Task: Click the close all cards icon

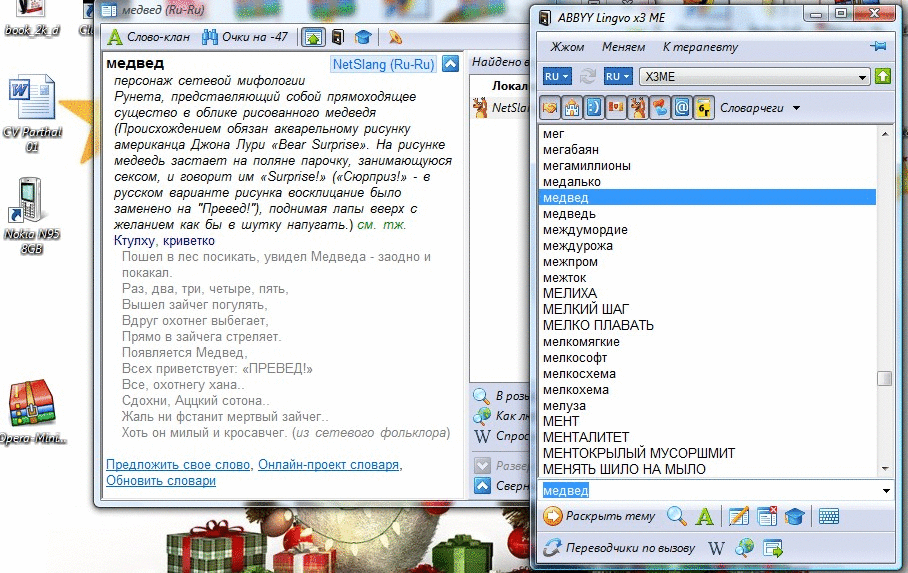Action: coord(767,516)
